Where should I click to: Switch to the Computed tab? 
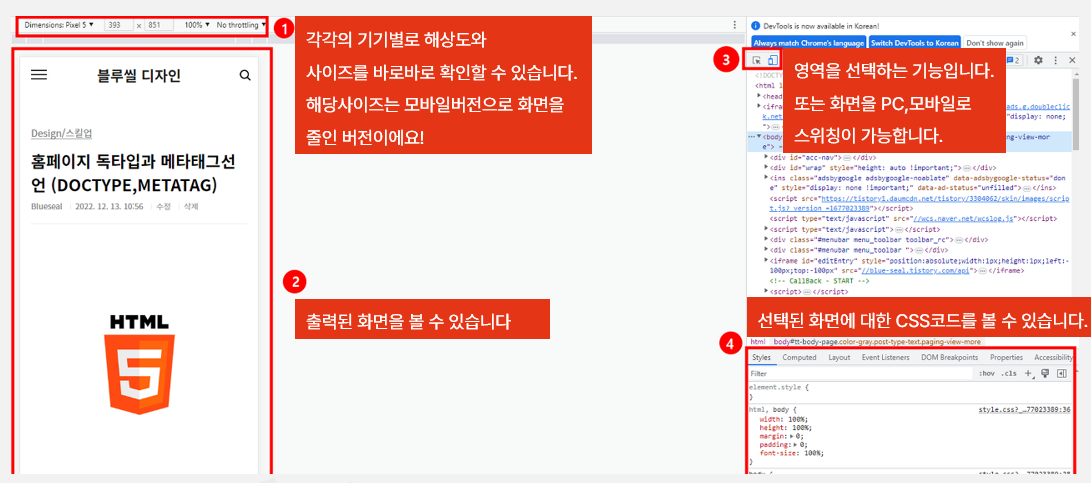click(x=799, y=358)
